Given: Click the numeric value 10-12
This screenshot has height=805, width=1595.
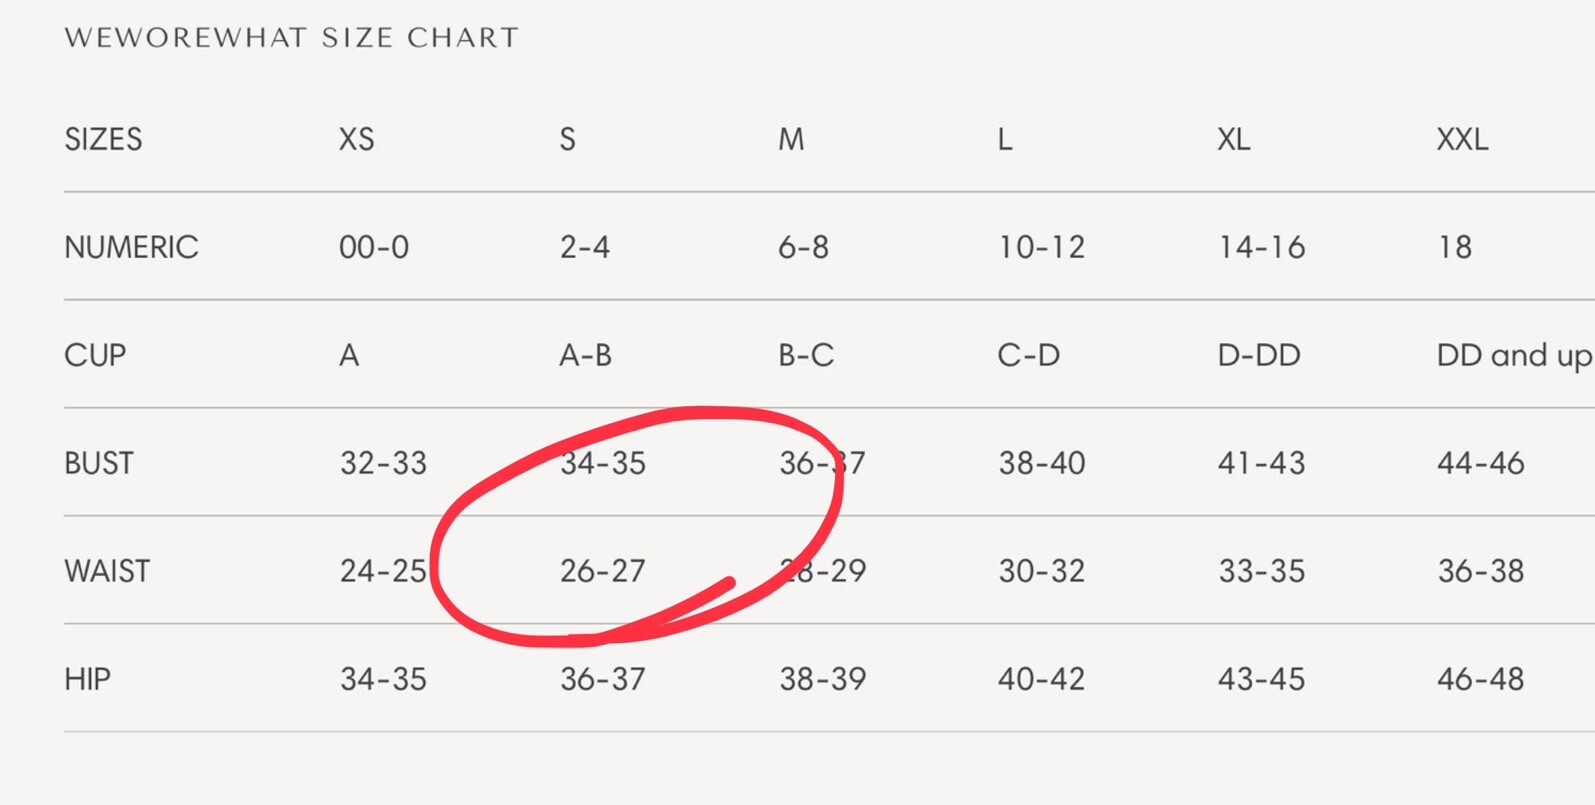Looking at the screenshot, I should click(x=1041, y=247).
